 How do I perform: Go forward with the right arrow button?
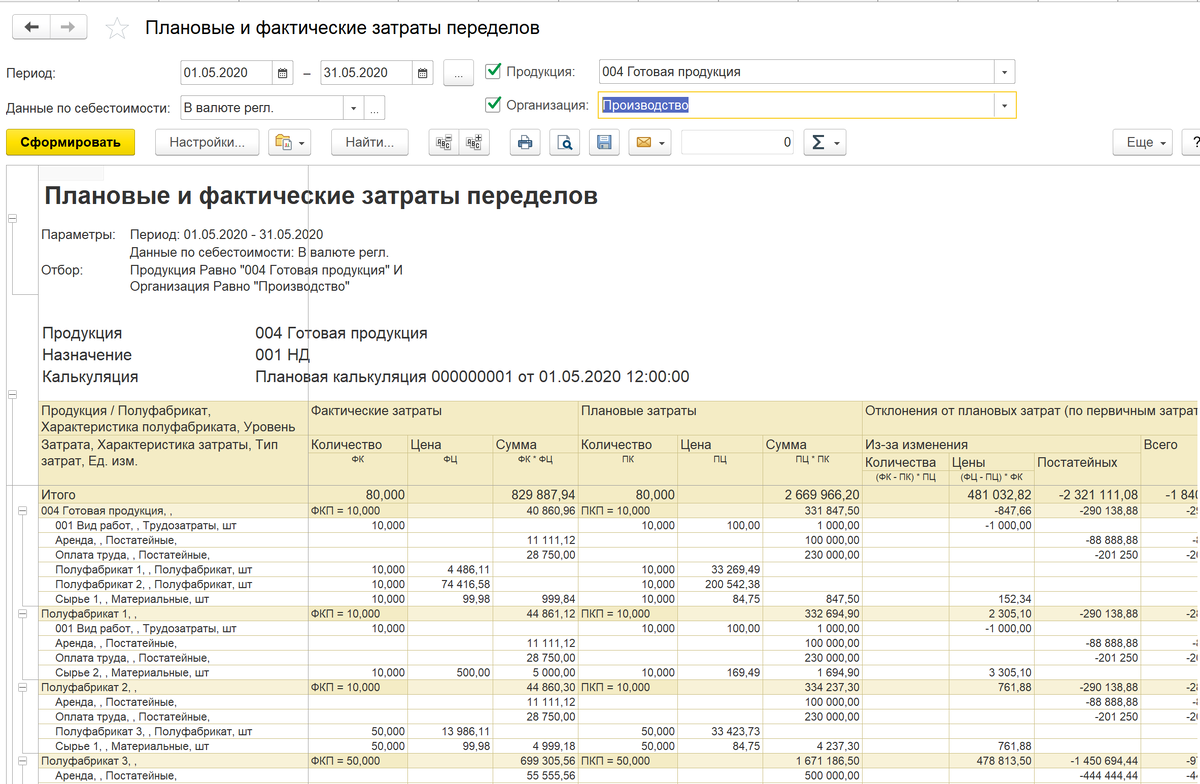pyautogui.click(x=68, y=27)
